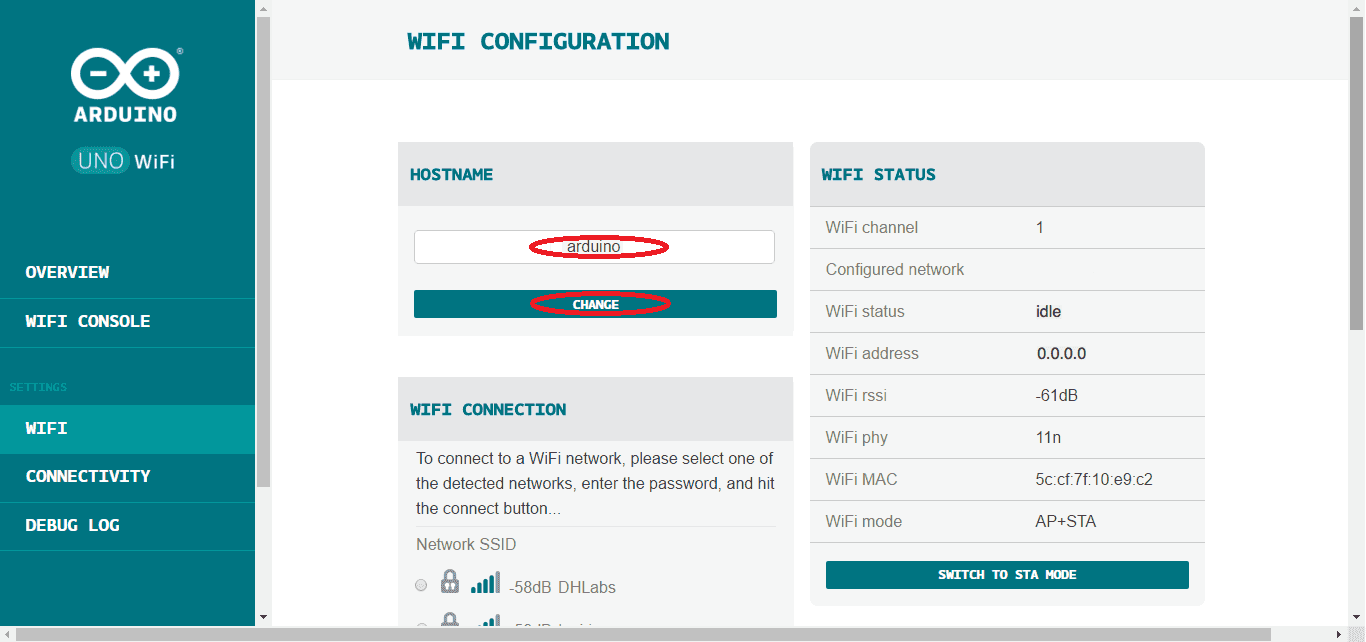Click the lock icon beside DHLabs
This screenshot has height=642, width=1366.
click(x=450, y=583)
